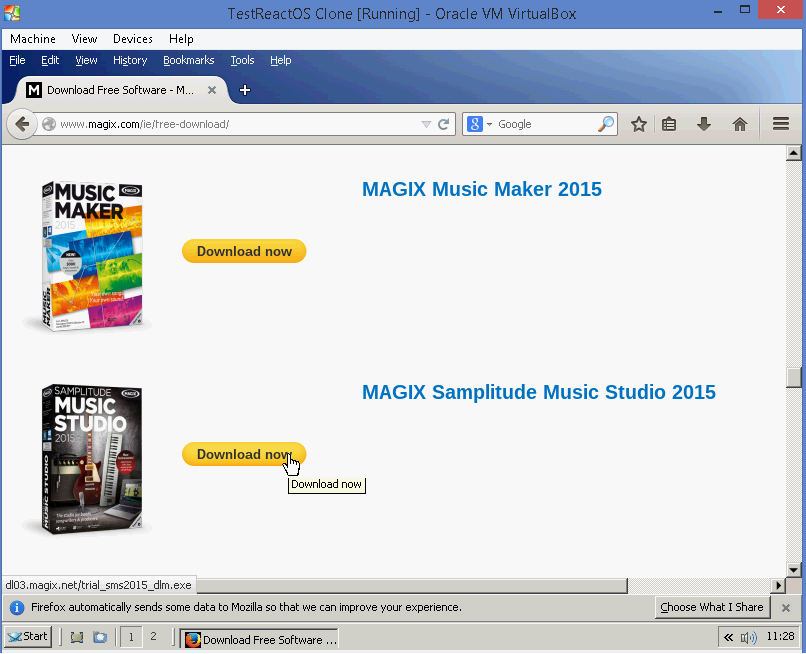Download now for Samplitude Music Studio 2015
Image resolution: width=806 pixels, height=654 pixels.
pos(244,455)
